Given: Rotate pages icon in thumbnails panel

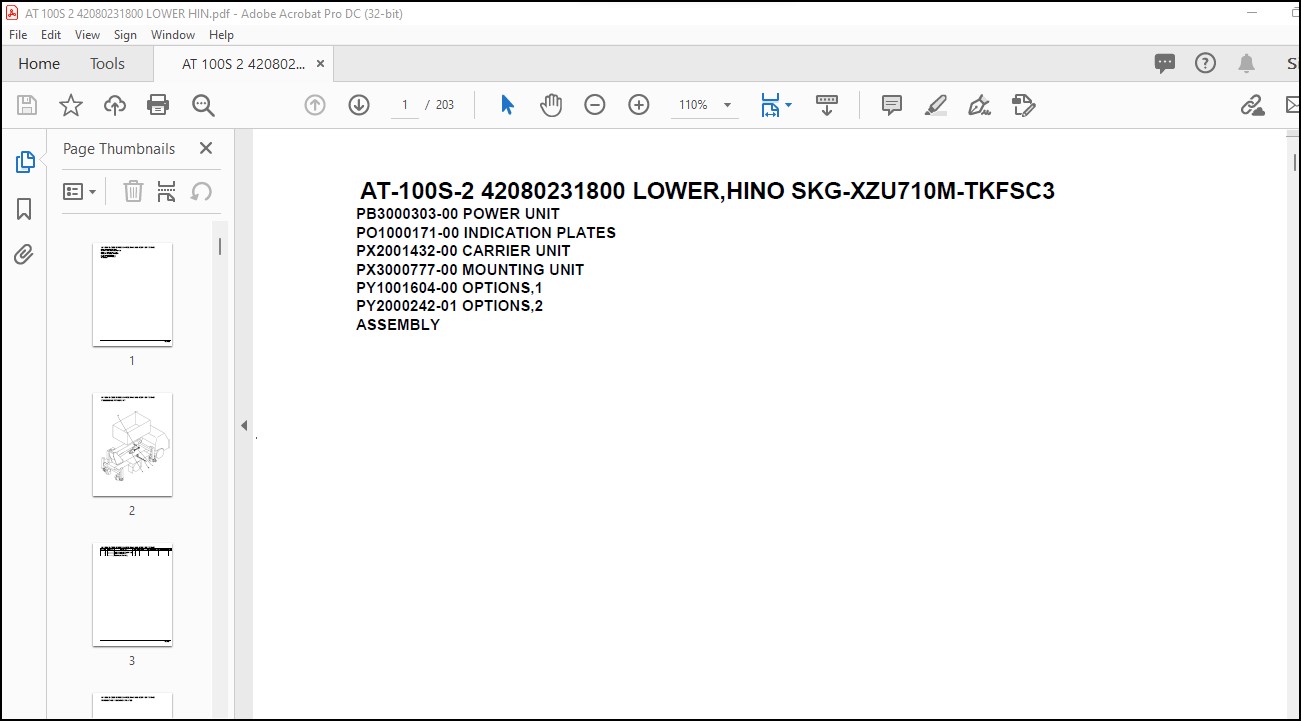Looking at the screenshot, I should click(201, 191).
